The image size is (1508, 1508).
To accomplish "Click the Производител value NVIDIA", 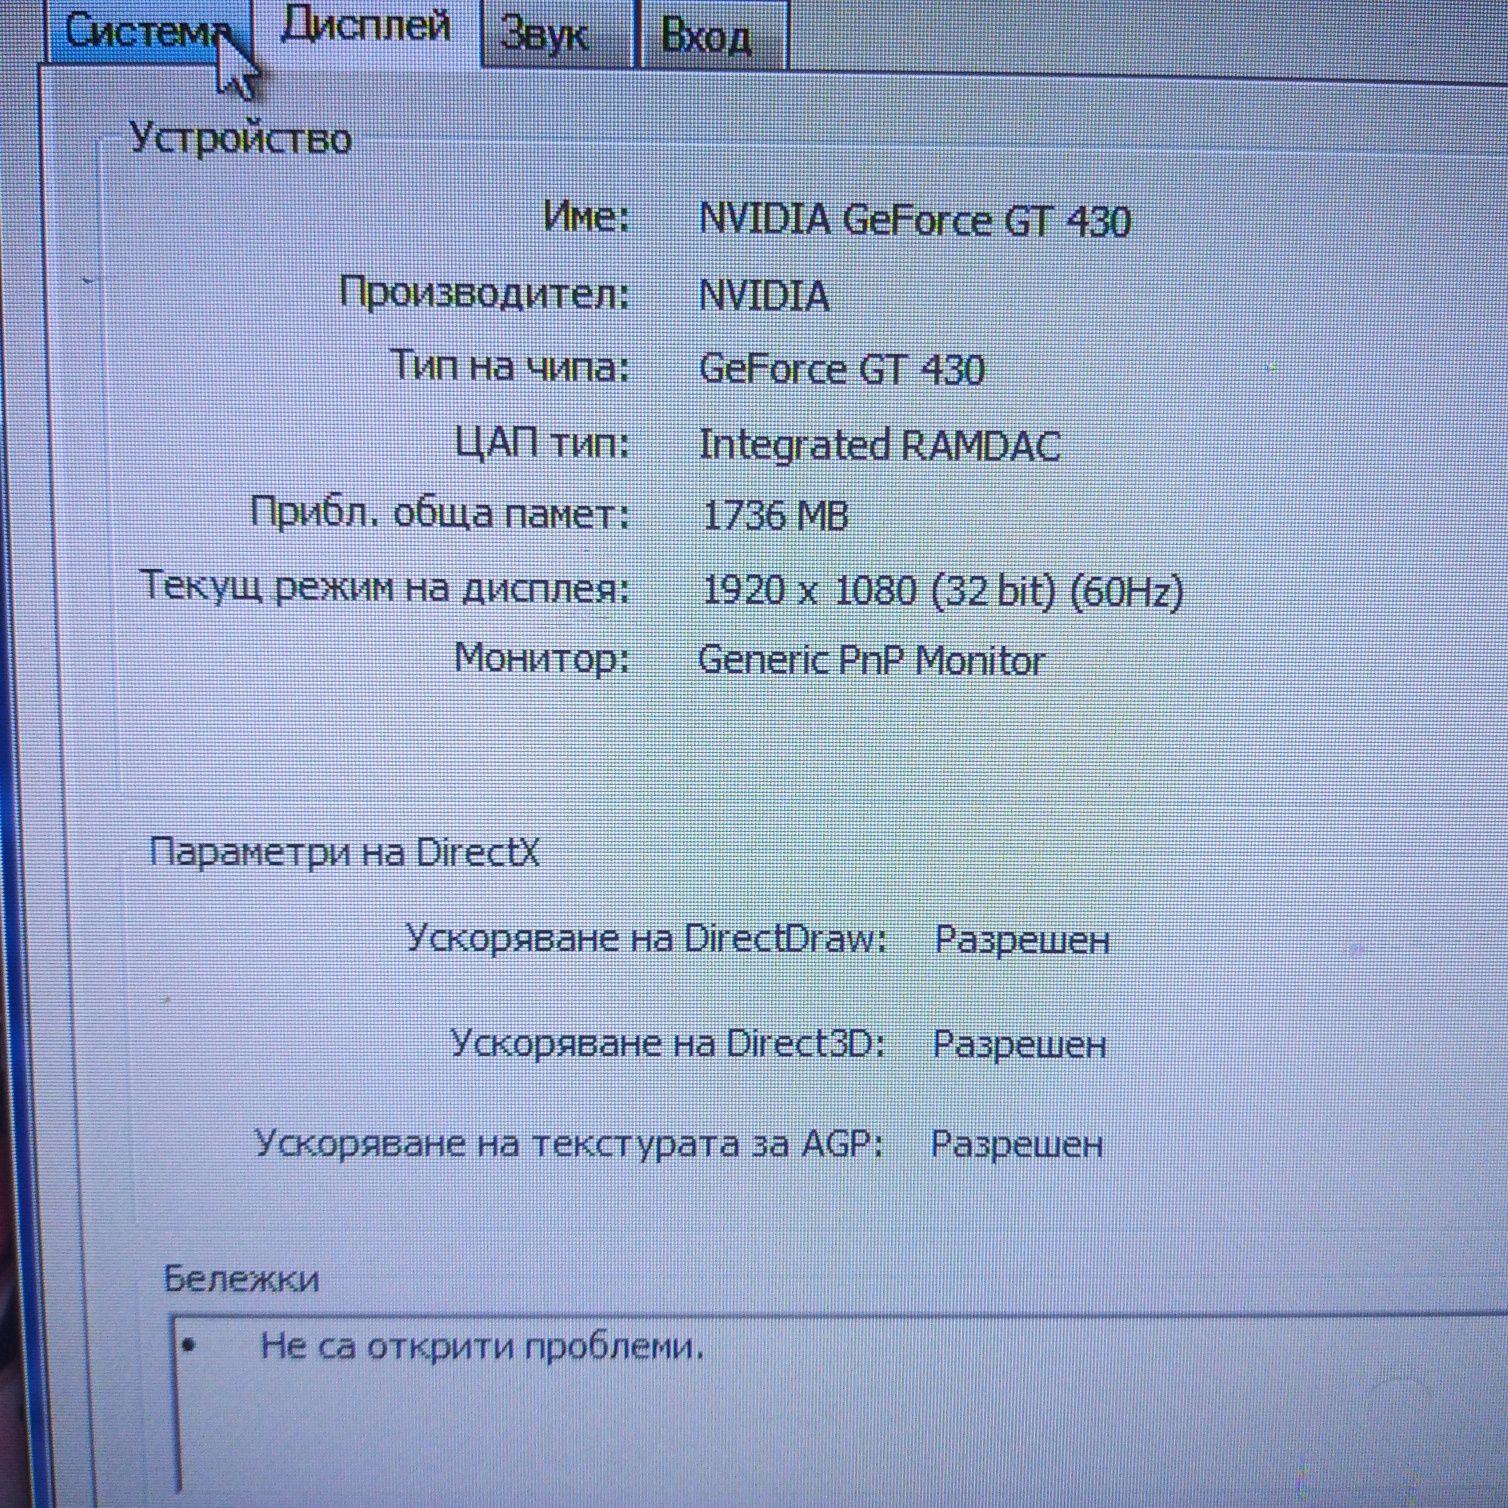I will pyautogui.click(x=764, y=295).
